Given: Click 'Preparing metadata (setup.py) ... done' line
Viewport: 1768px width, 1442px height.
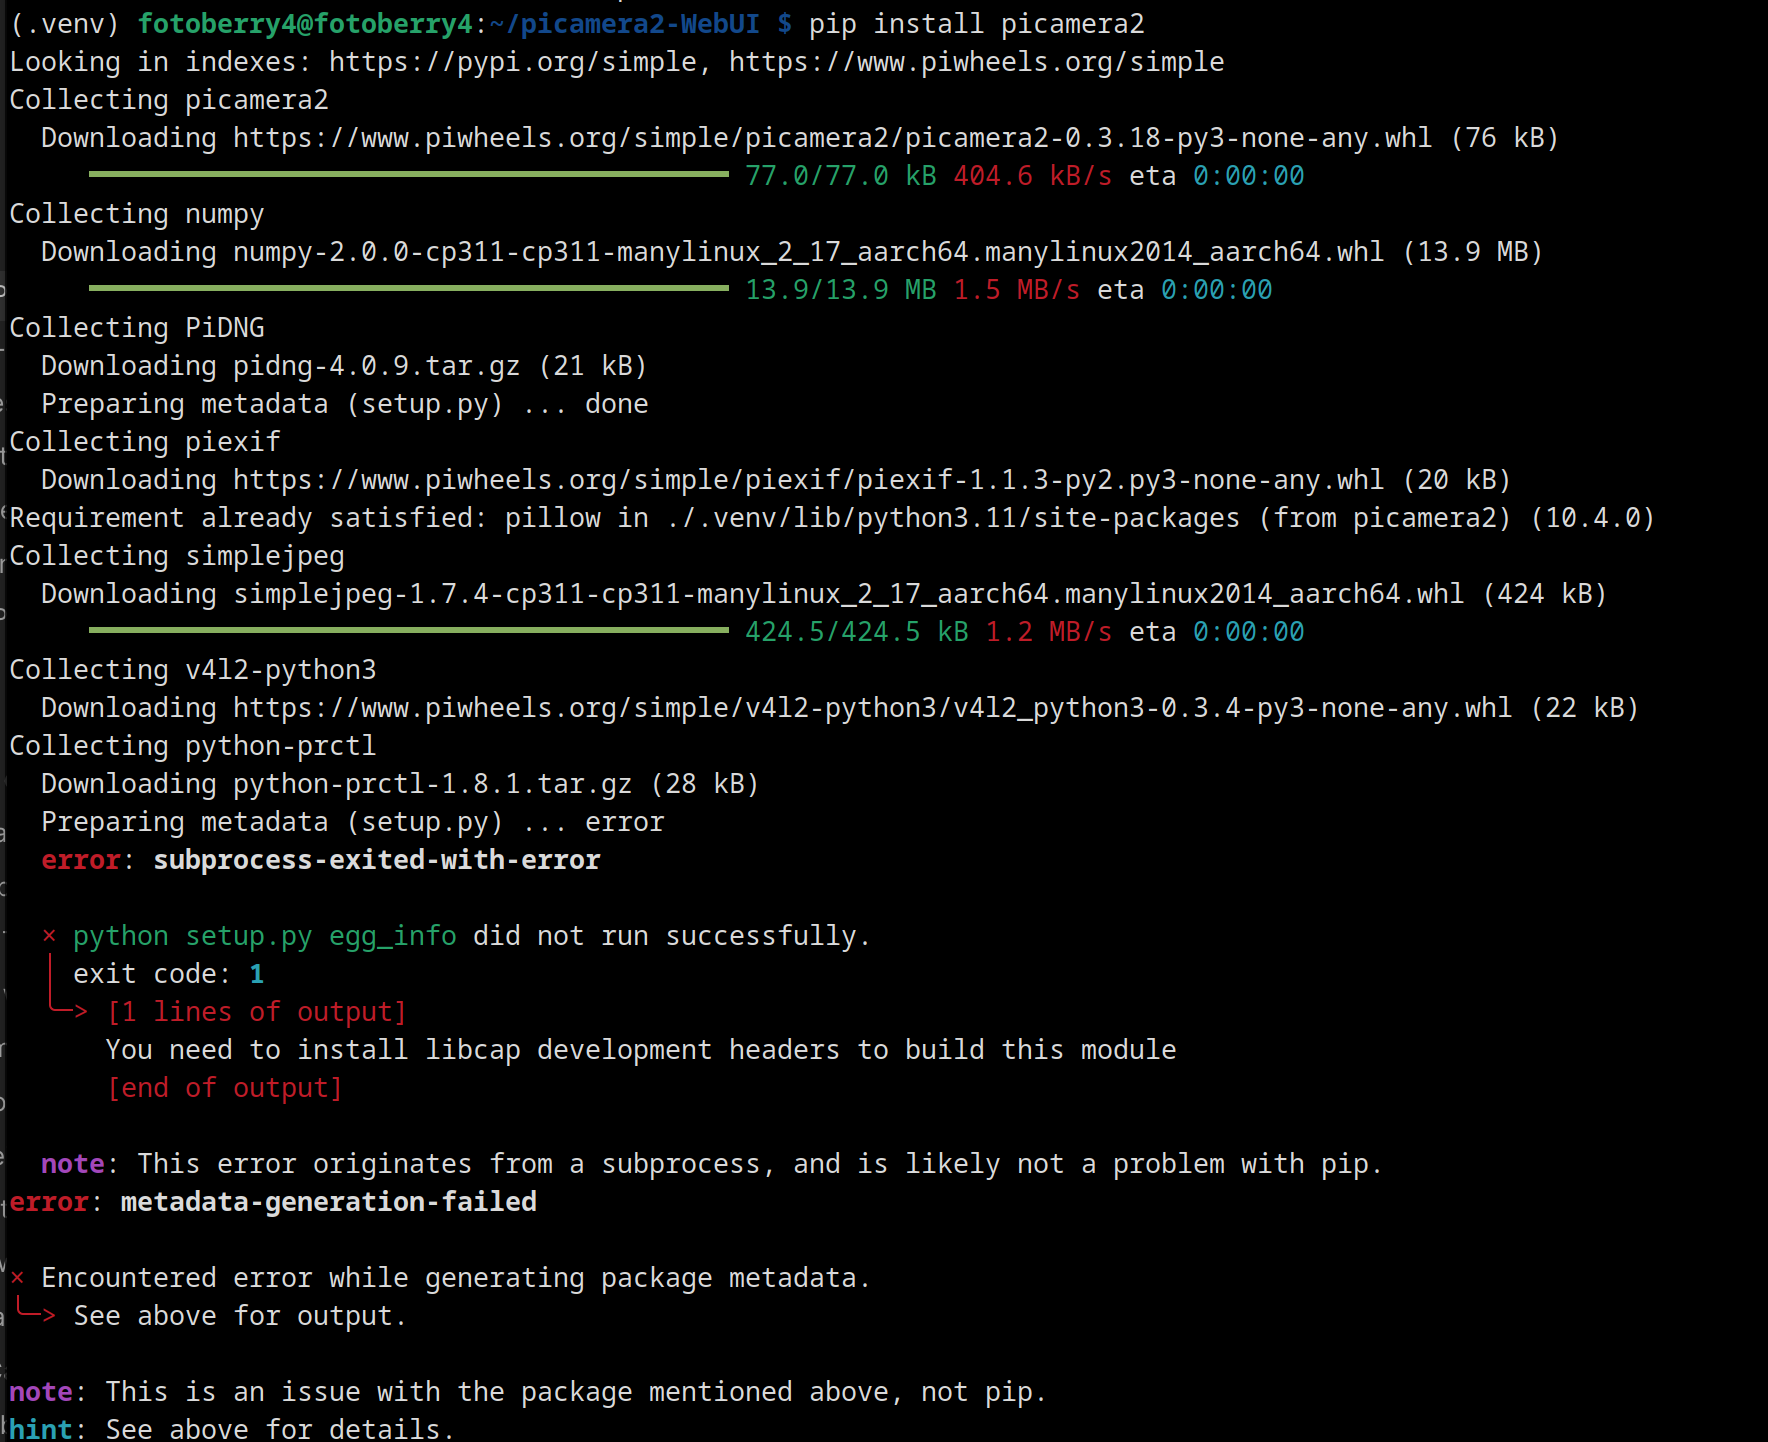Looking at the screenshot, I should point(345,404).
